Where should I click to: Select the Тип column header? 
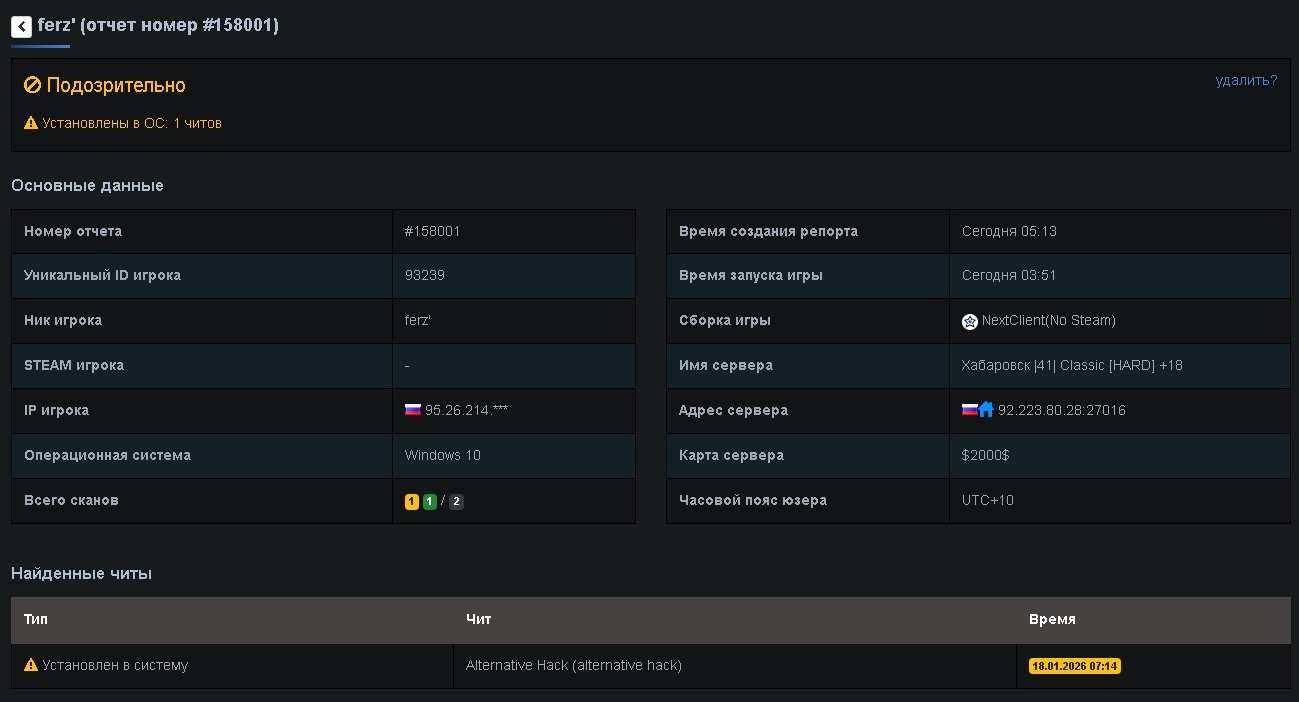[x=36, y=619]
